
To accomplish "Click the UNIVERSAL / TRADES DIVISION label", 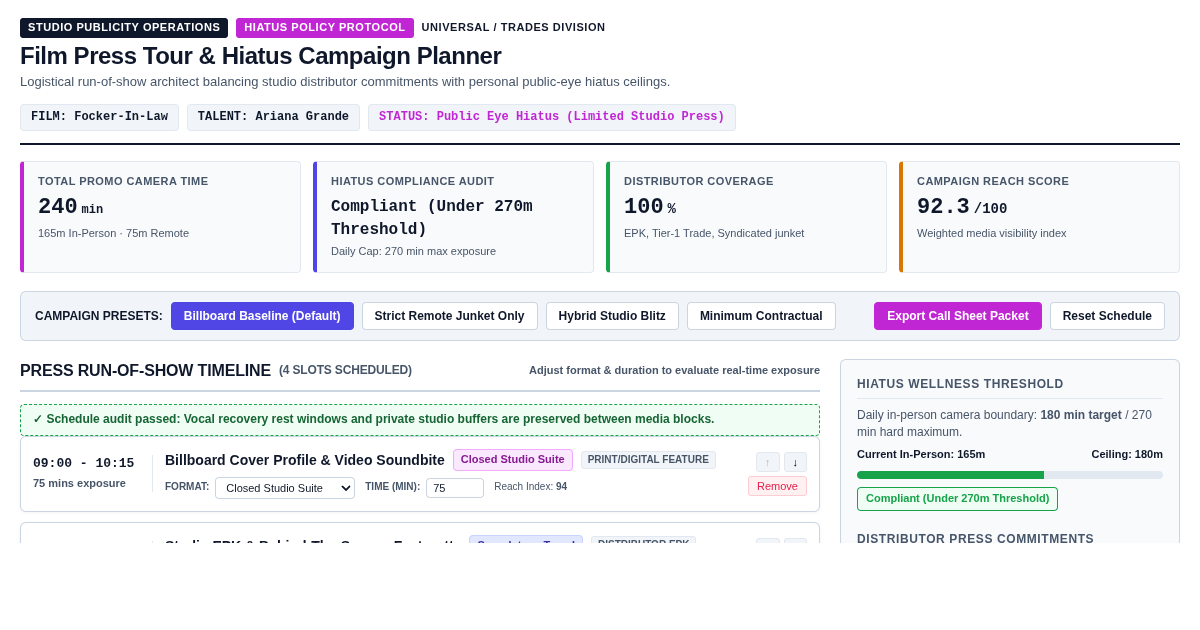I will coord(513,28).
